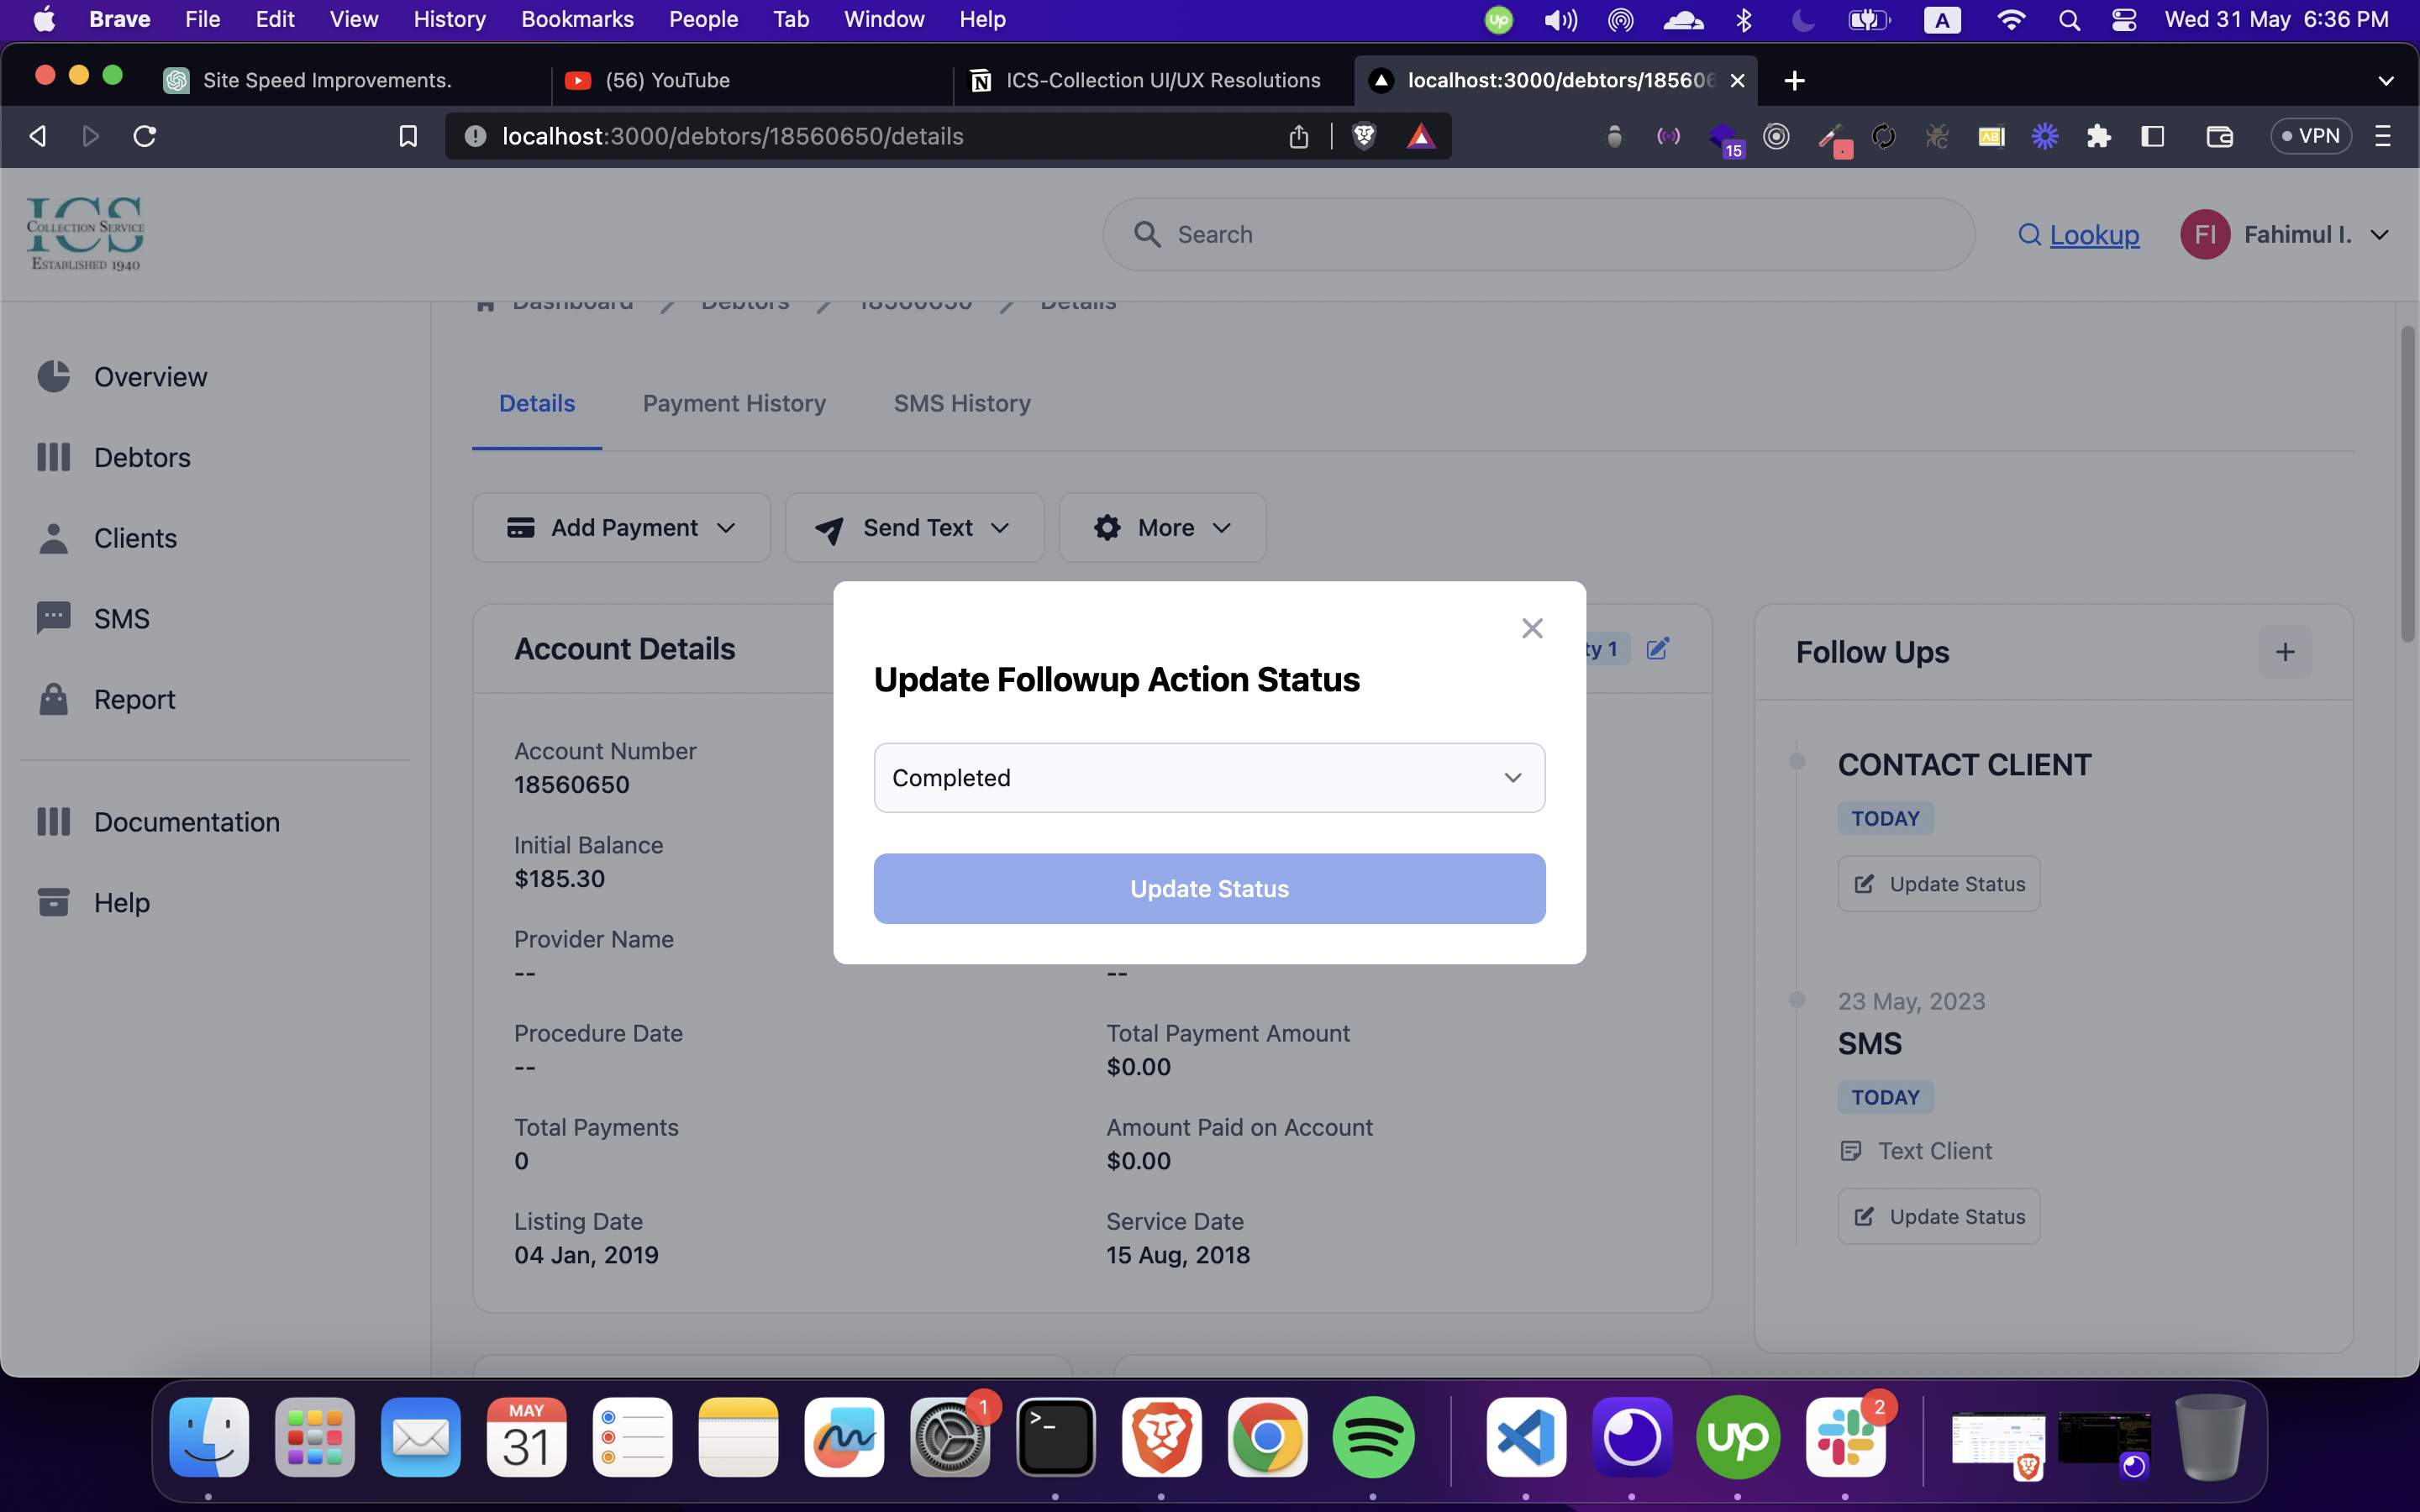2420x1512 pixels.
Task: Expand the Send Text dropdown
Action: (914, 528)
